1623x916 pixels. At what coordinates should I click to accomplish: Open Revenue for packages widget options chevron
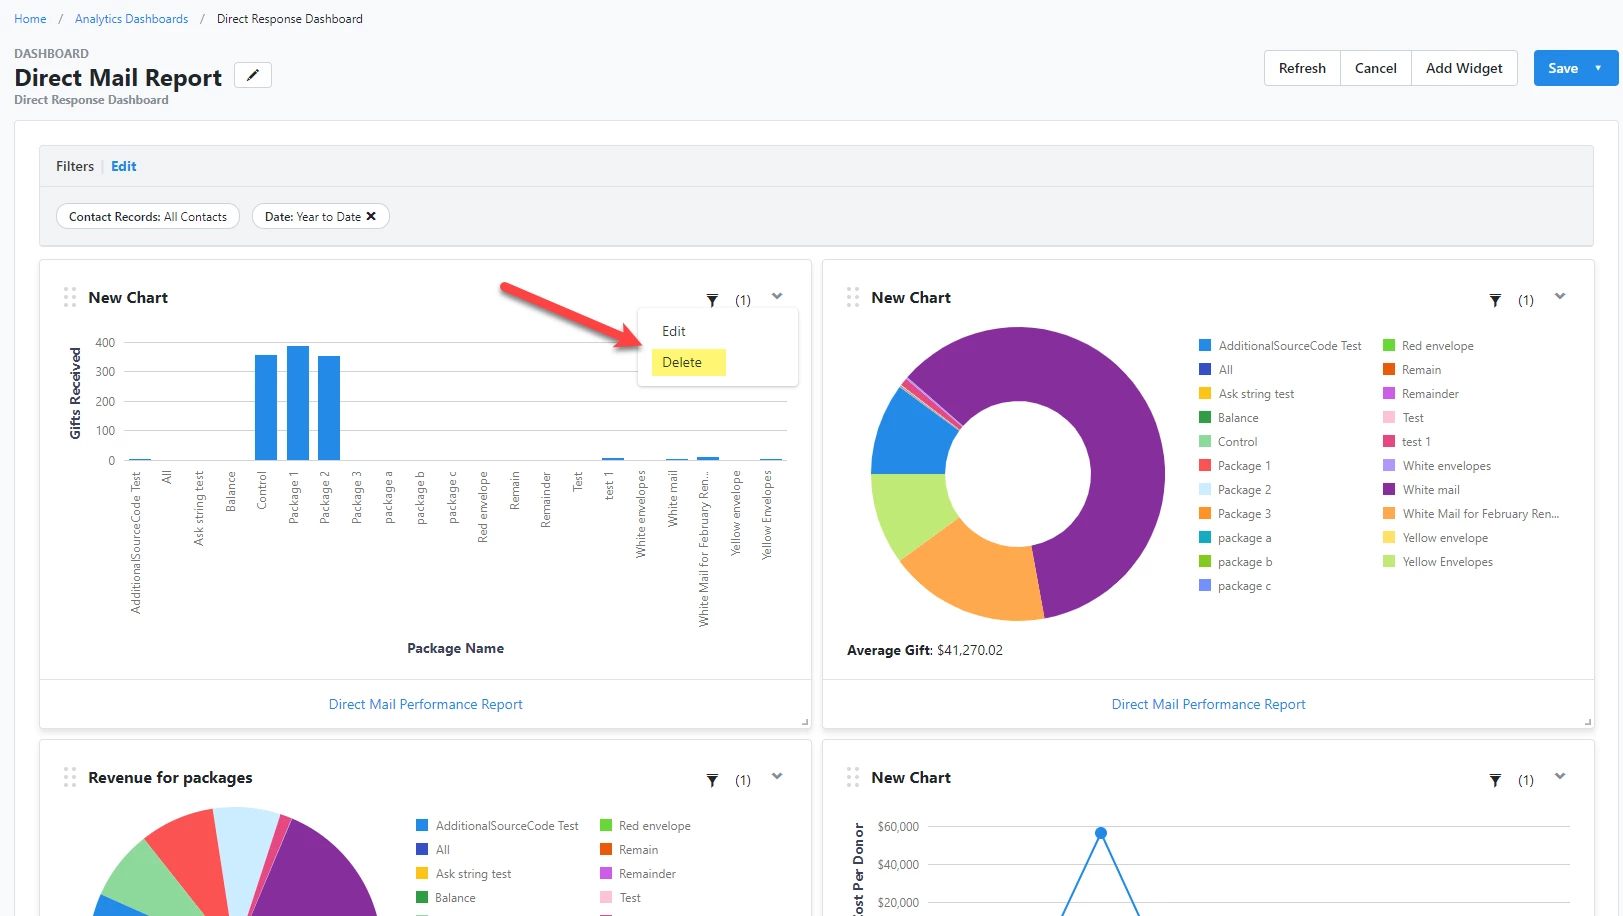777,776
